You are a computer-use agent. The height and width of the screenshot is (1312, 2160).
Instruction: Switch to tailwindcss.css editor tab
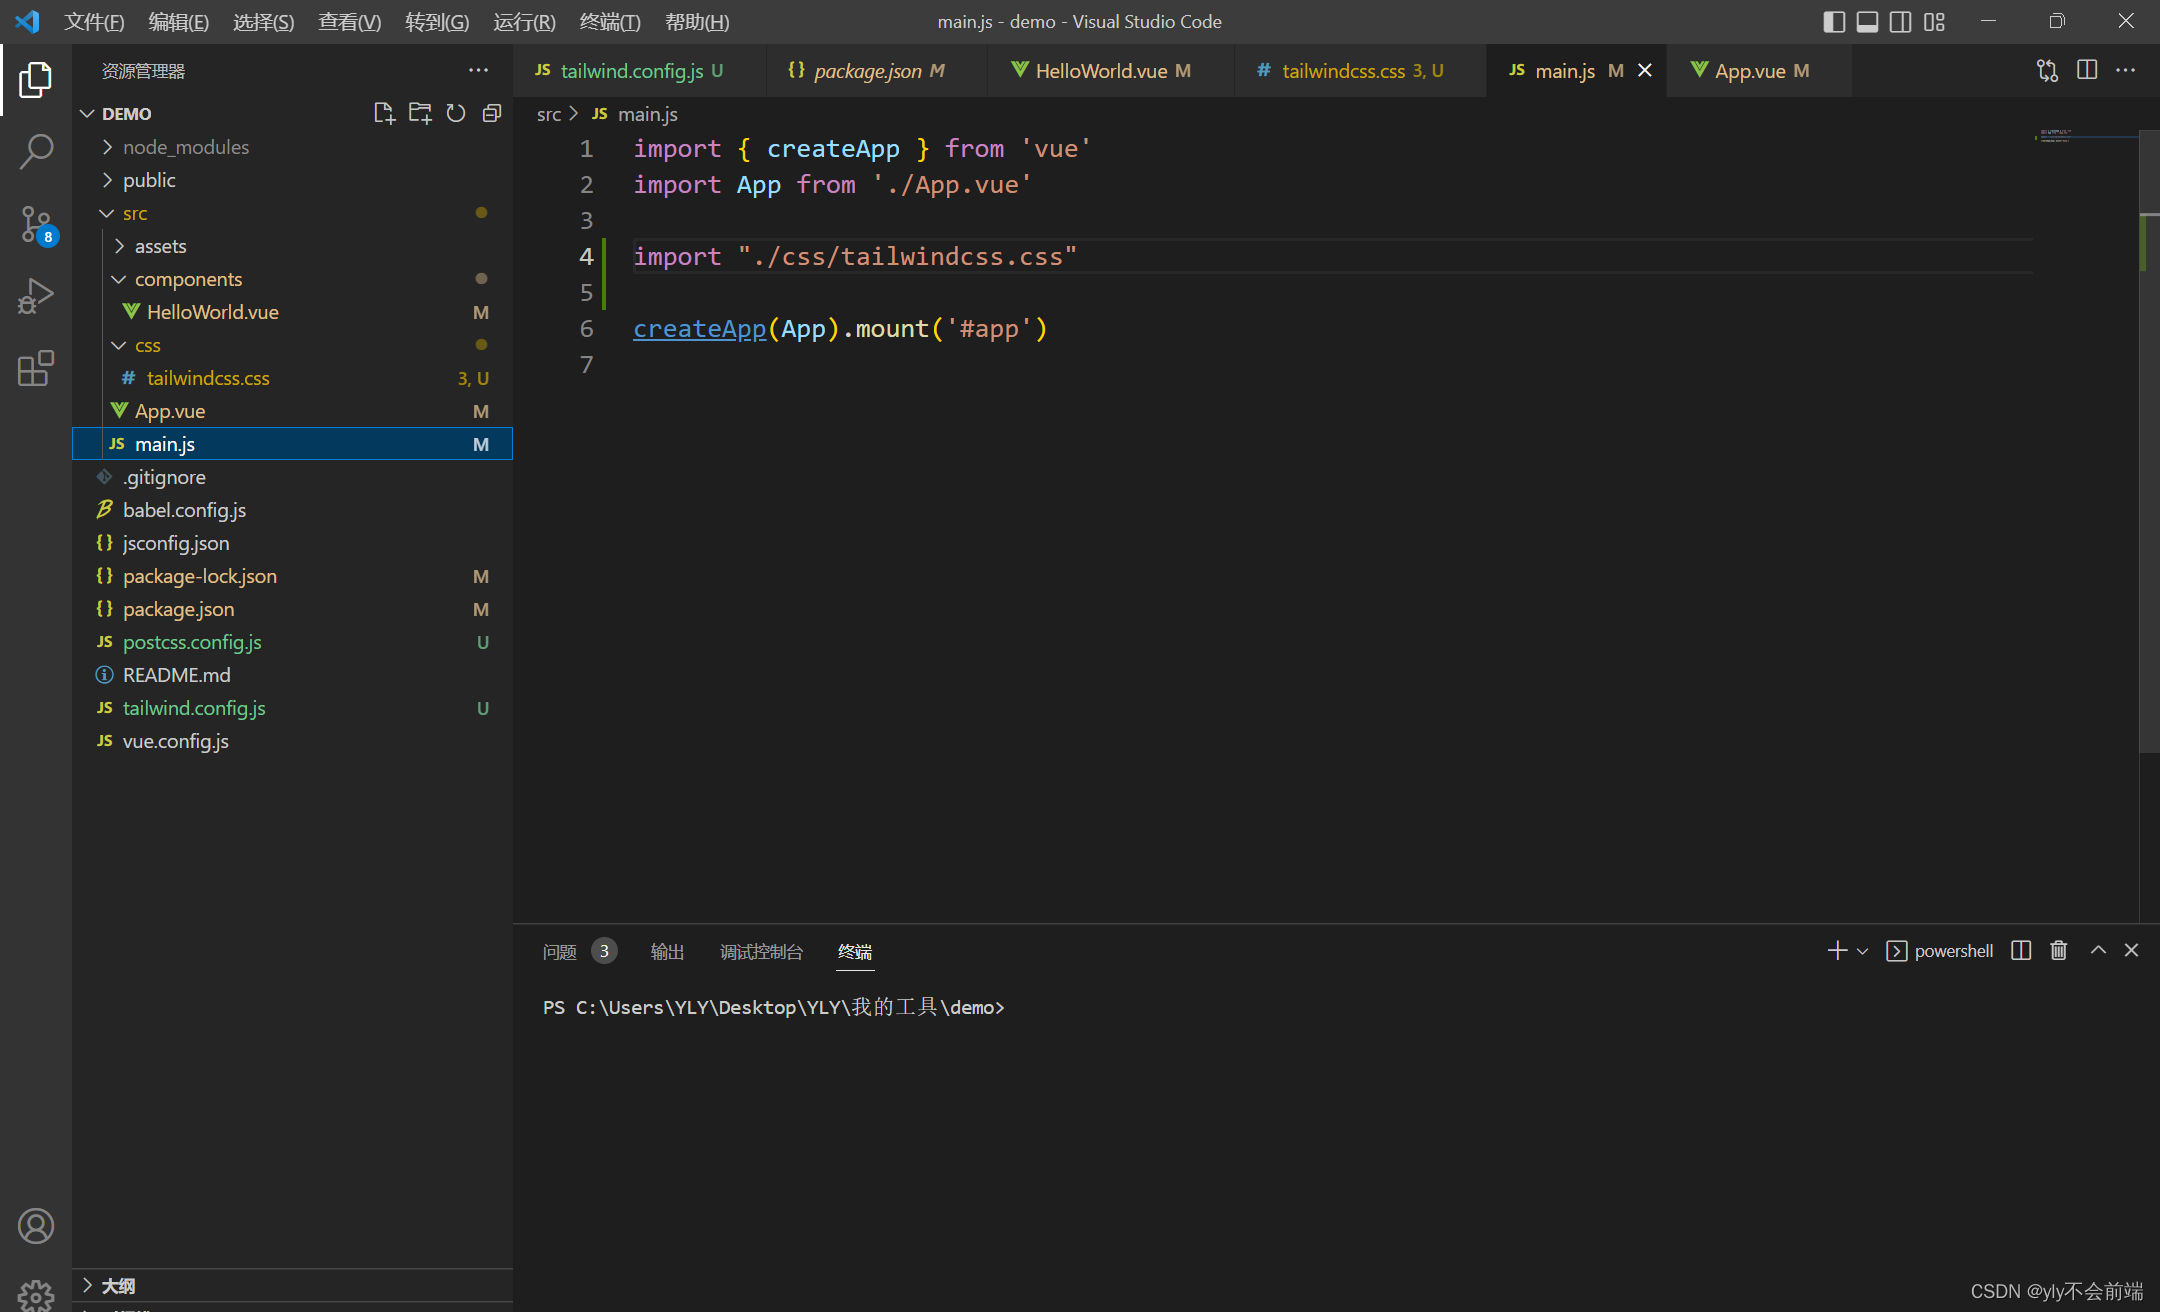point(1343,70)
